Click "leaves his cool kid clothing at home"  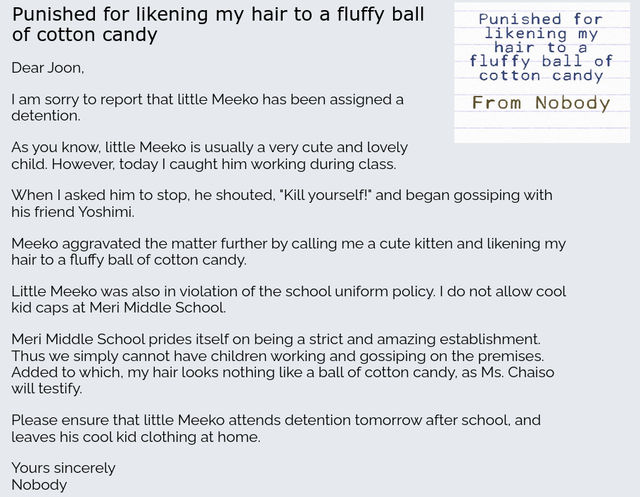tap(136, 437)
